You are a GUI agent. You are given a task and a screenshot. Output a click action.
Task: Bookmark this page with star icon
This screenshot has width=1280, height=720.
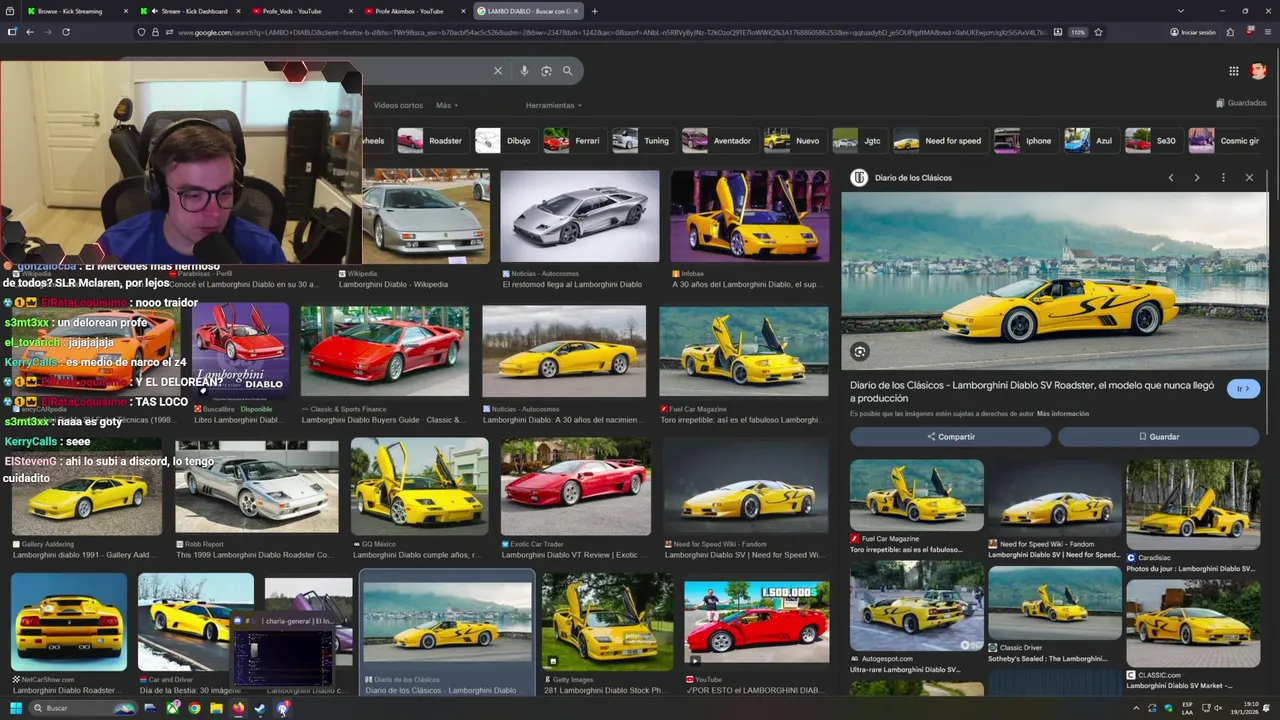tap(1099, 32)
